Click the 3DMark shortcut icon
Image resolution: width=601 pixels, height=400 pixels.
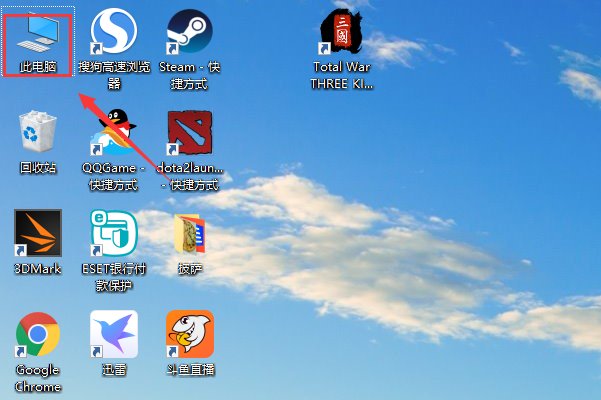click(x=38, y=233)
